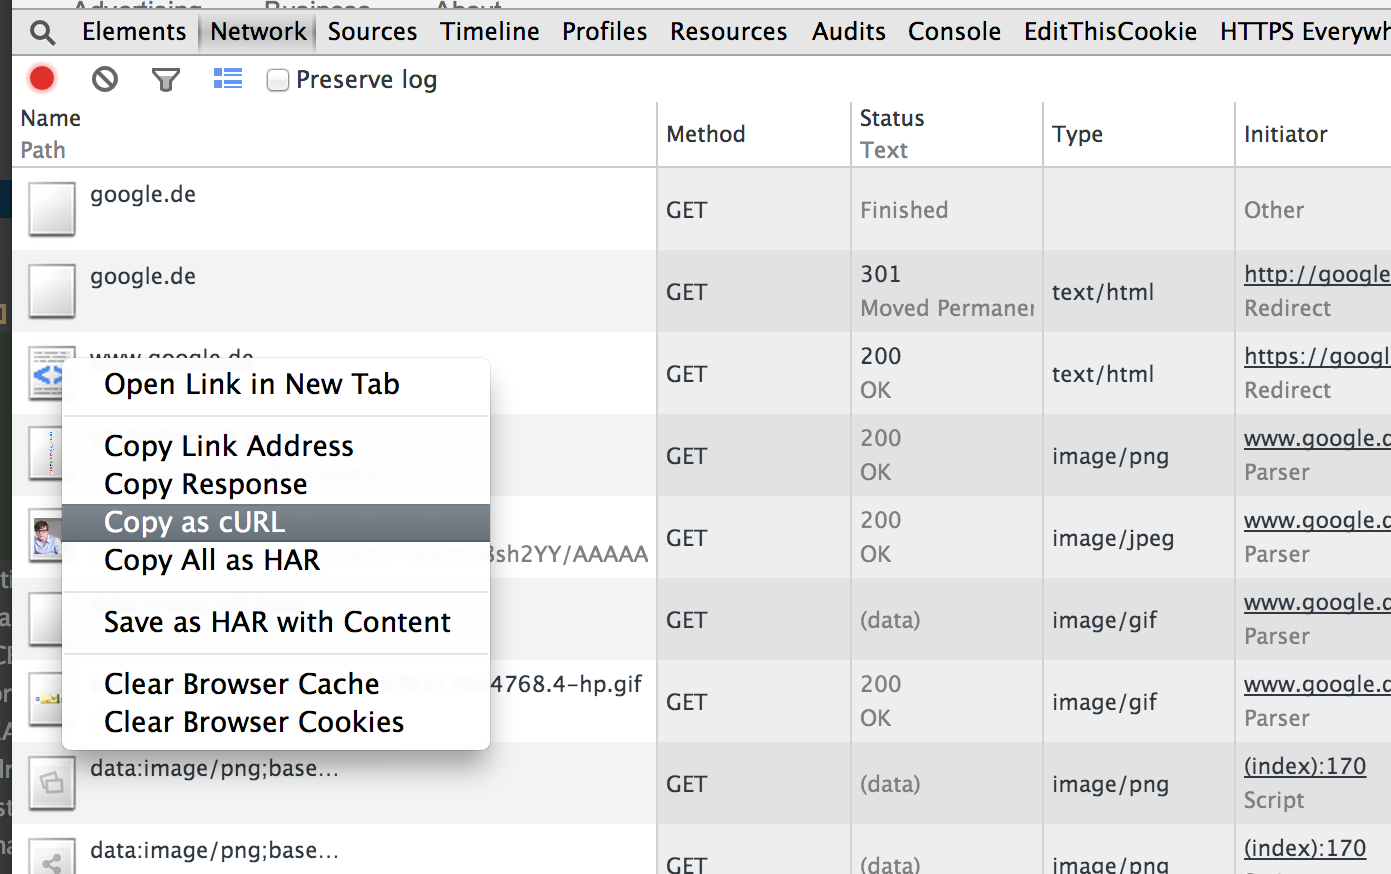This screenshot has width=1391, height=874.
Task: Go to the Profiles tab
Action: click(605, 32)
